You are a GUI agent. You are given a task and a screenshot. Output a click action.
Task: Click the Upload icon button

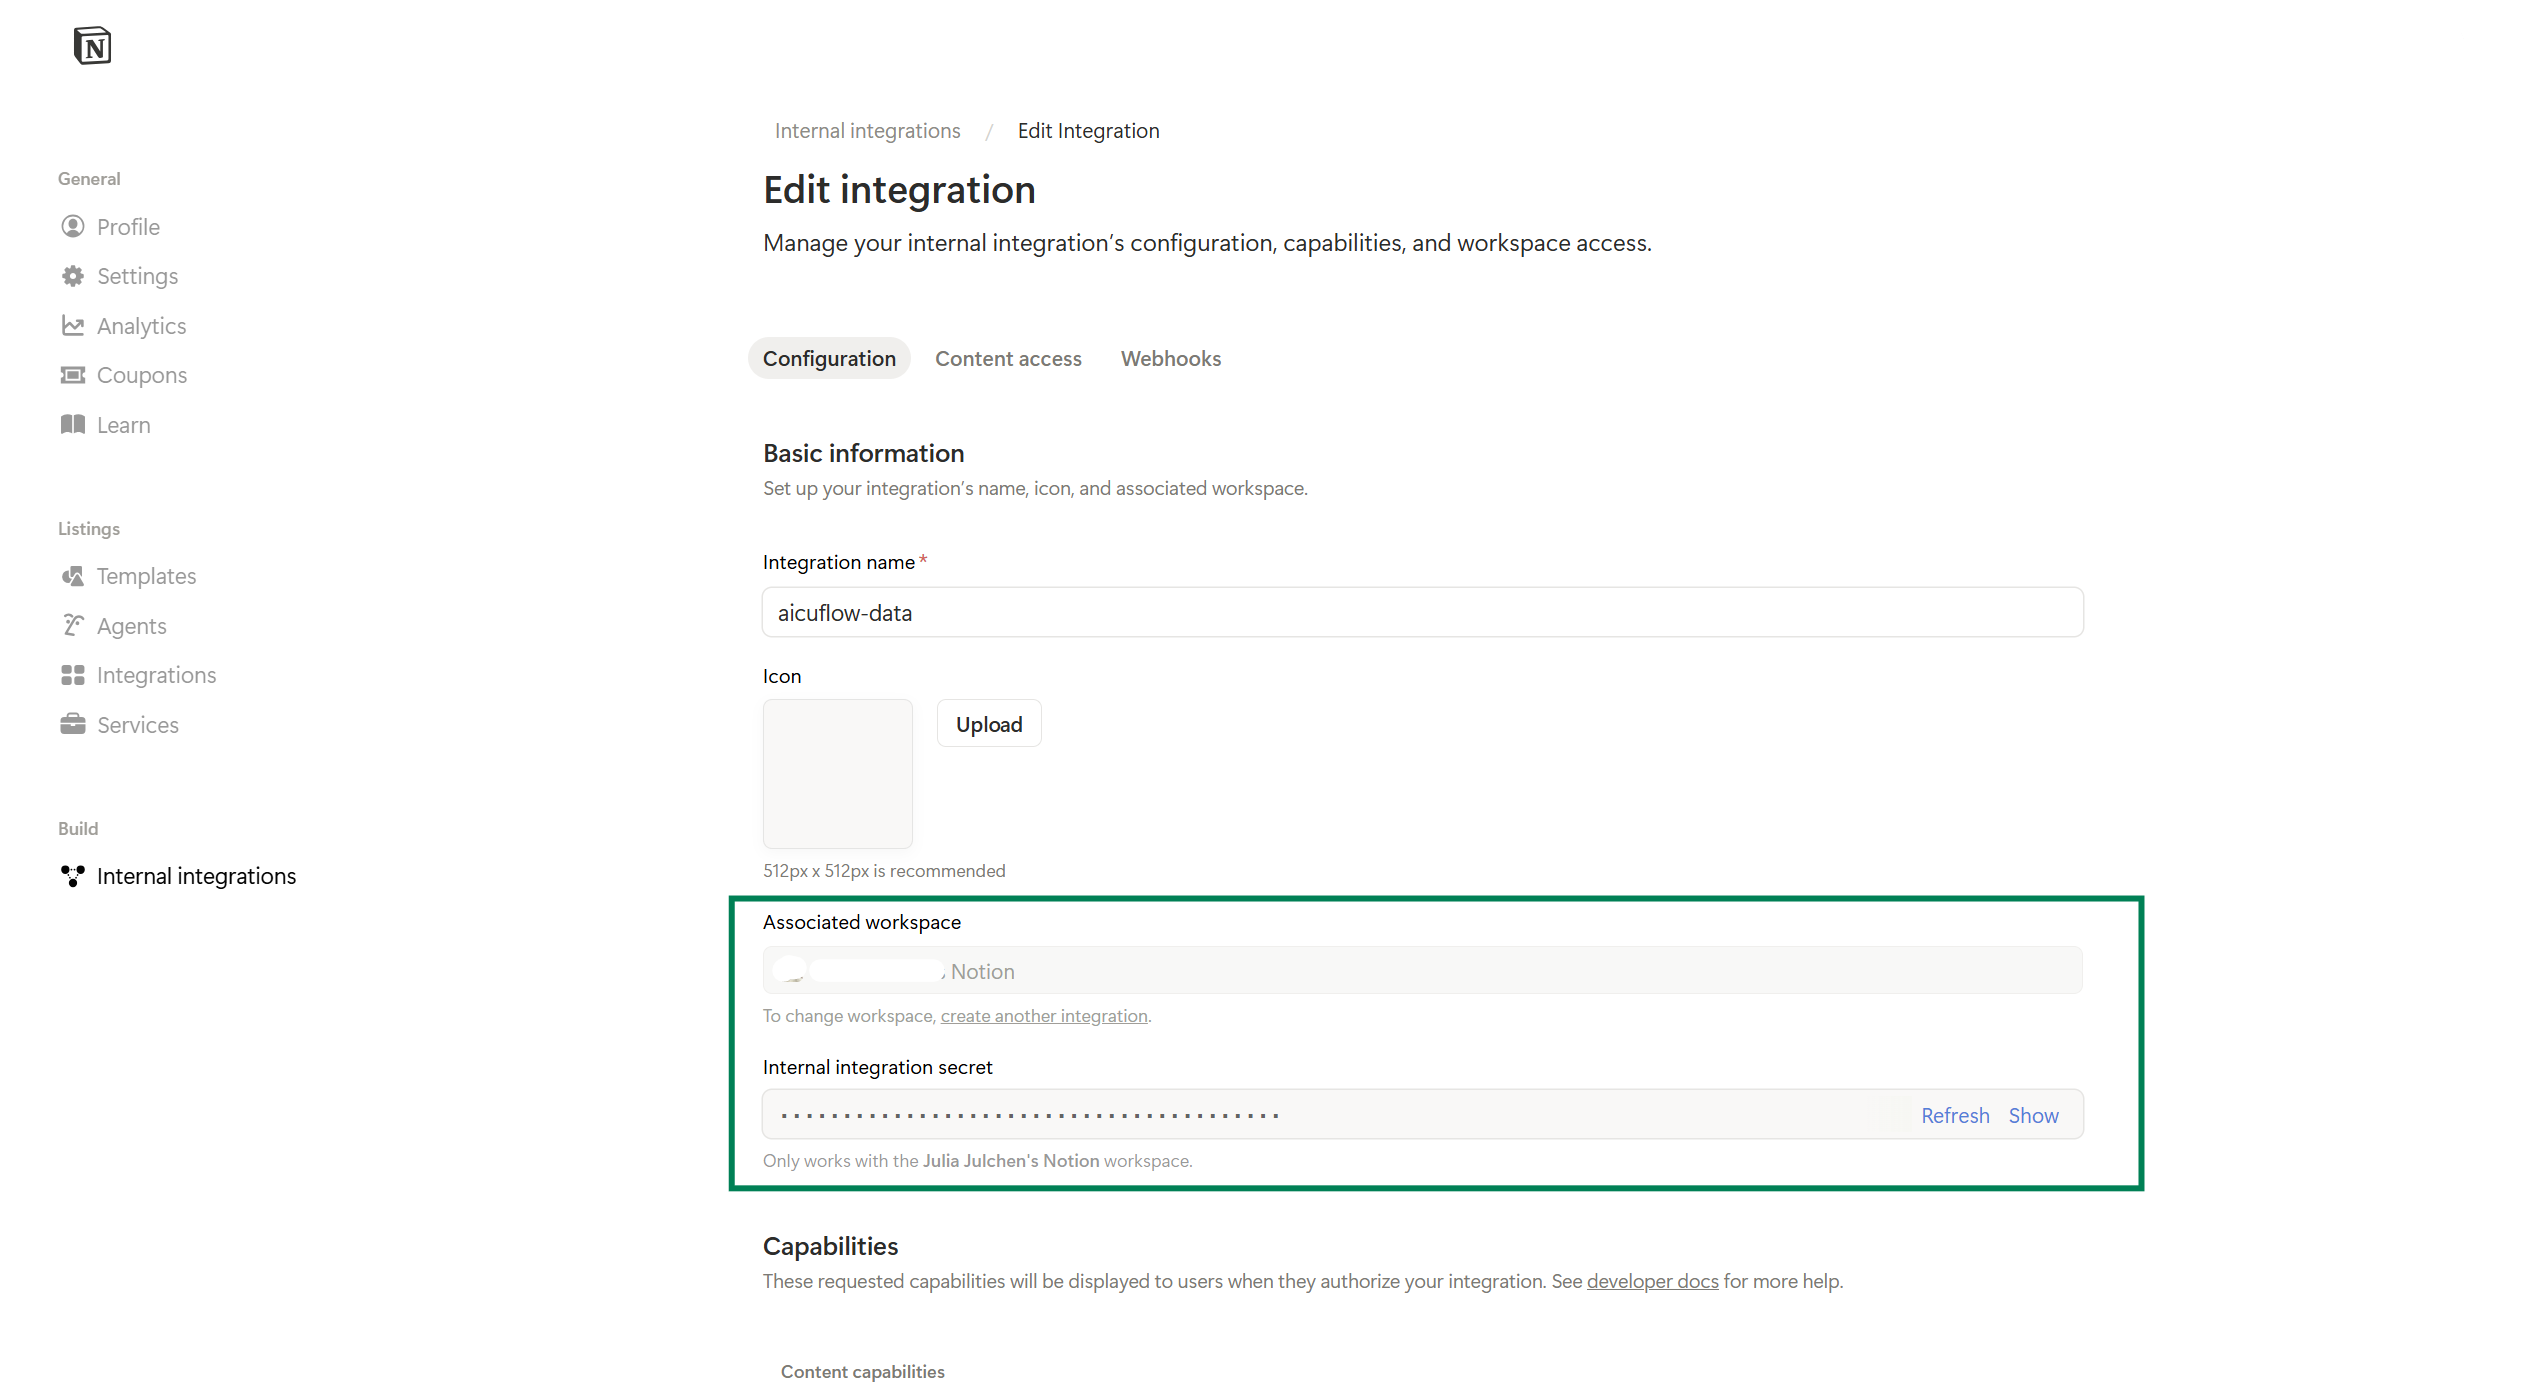(988, 724)
